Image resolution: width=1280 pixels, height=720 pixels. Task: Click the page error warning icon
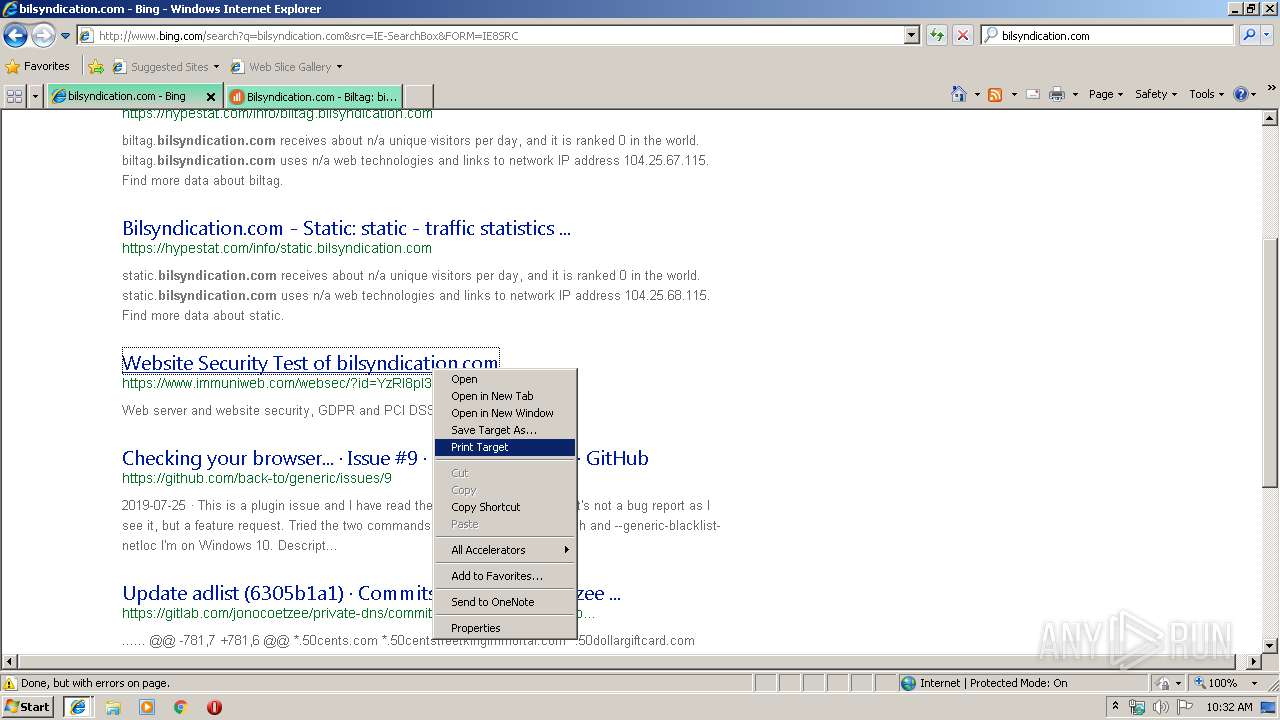[x=10, y=683]
